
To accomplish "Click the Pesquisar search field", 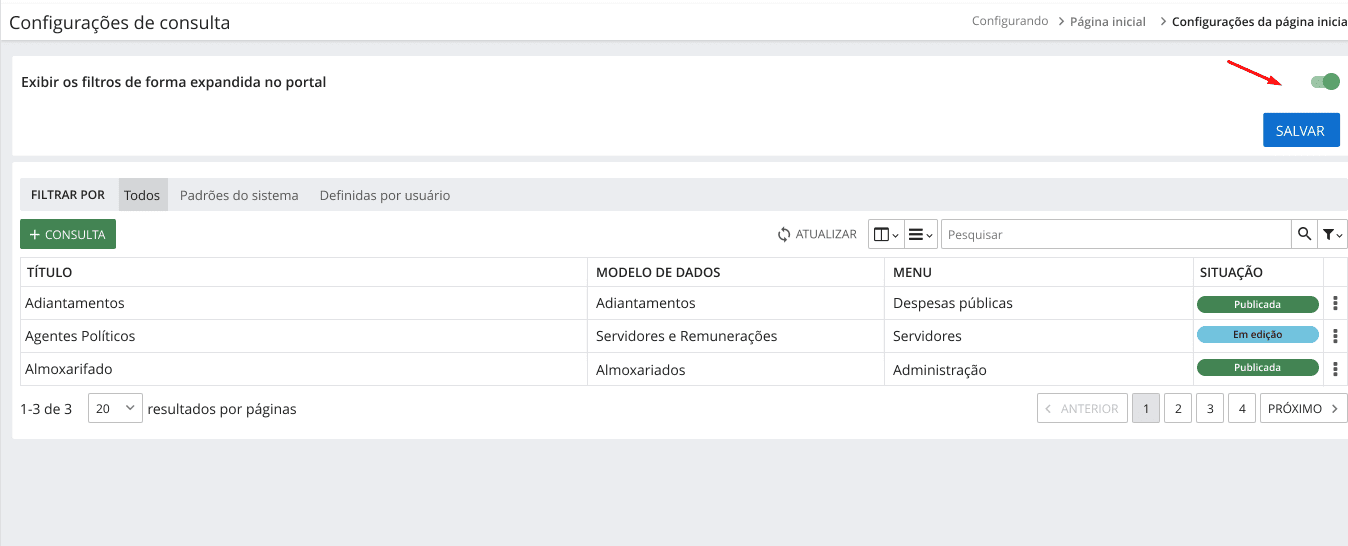I will 1115,234.
